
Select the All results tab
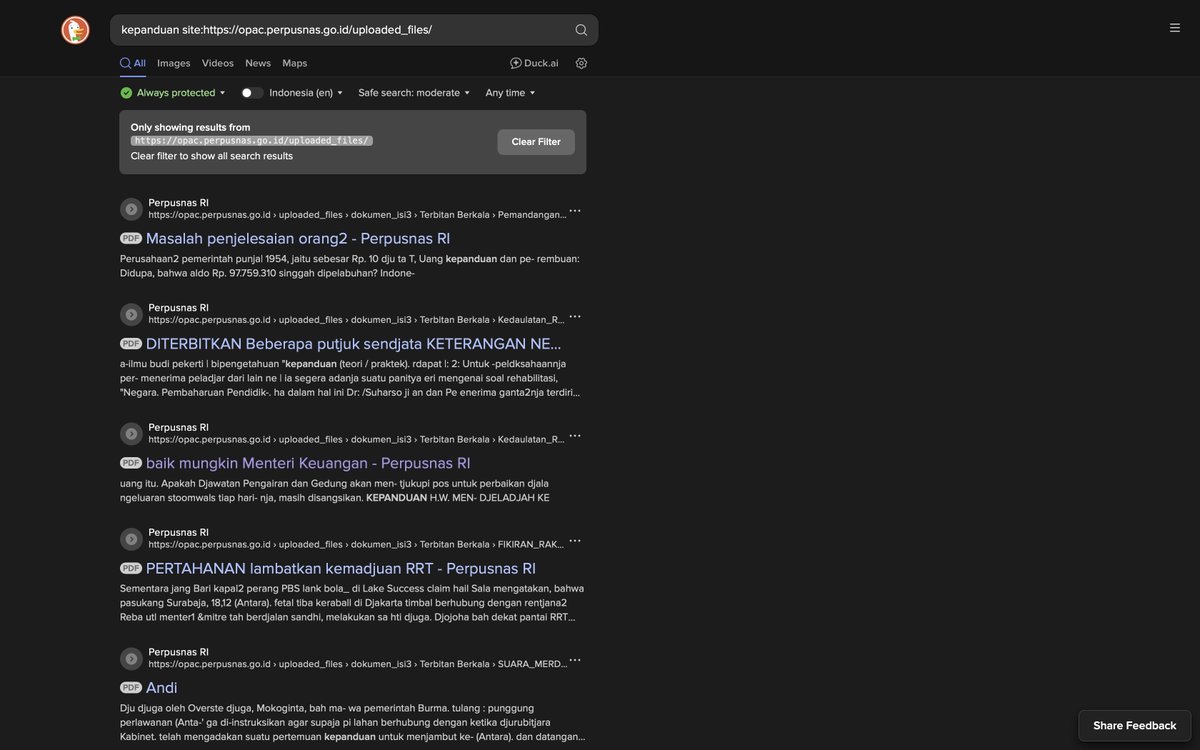[x=133, y=63]
